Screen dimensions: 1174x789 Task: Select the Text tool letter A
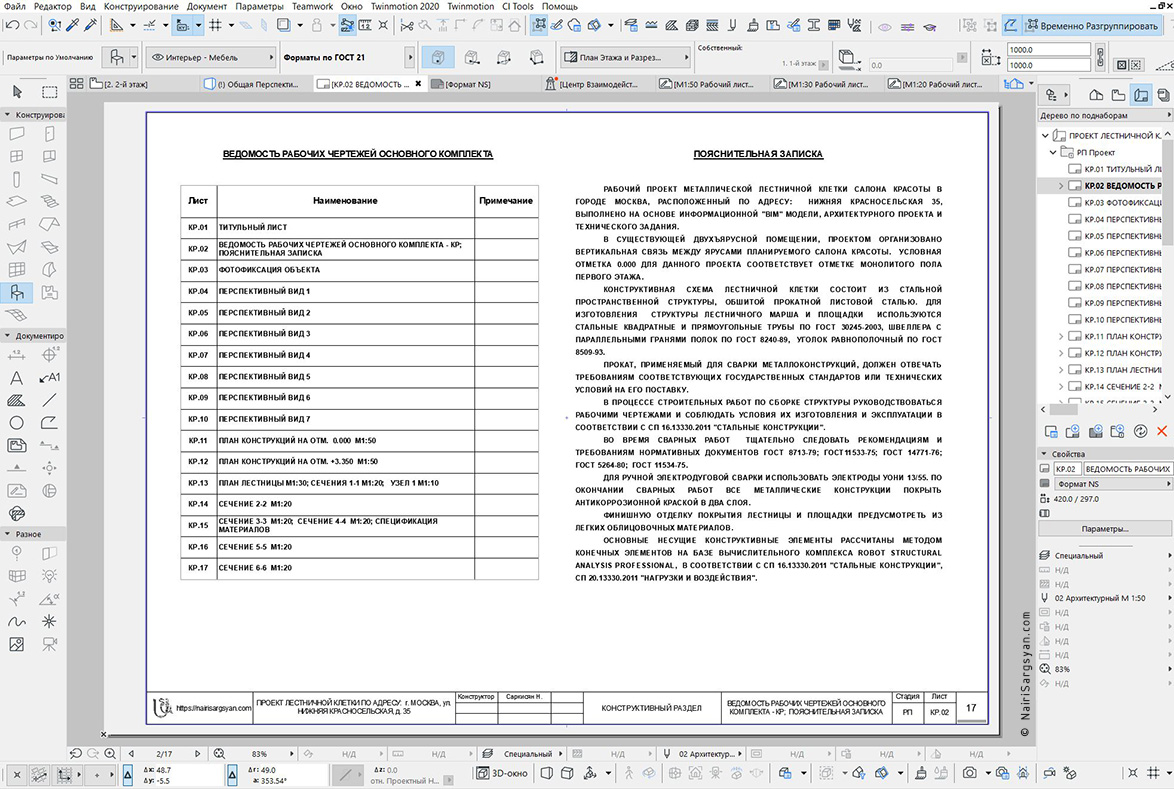[16, 378]
